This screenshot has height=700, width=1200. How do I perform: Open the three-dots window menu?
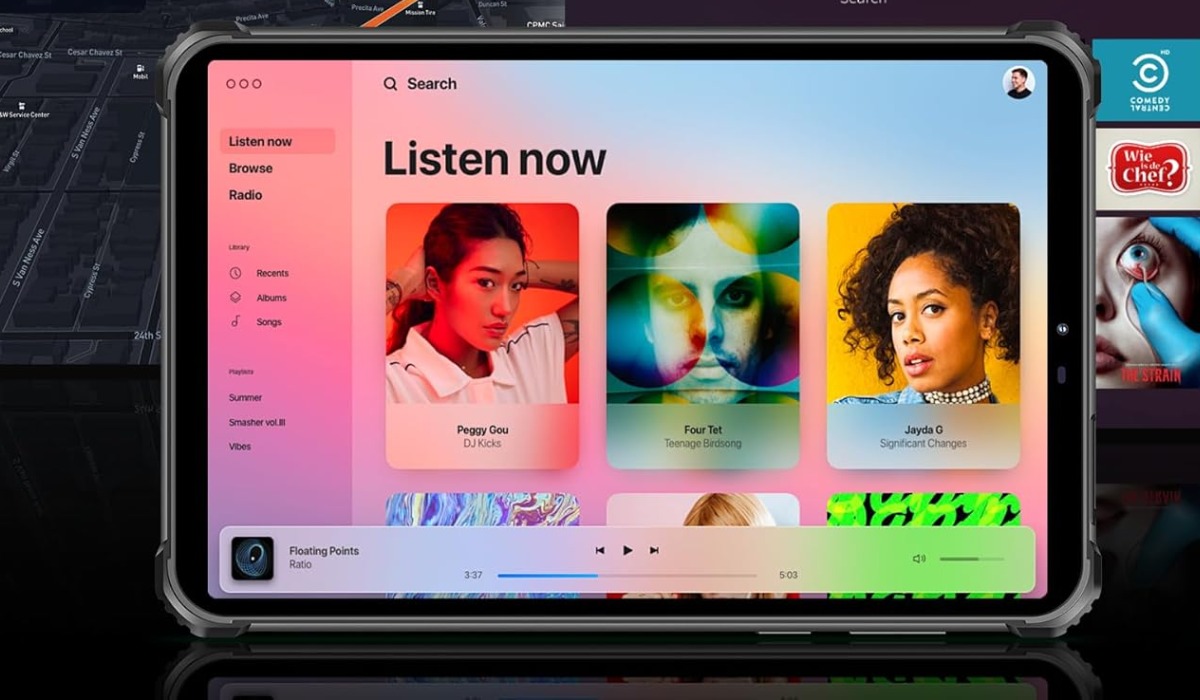tap(243, 84)
